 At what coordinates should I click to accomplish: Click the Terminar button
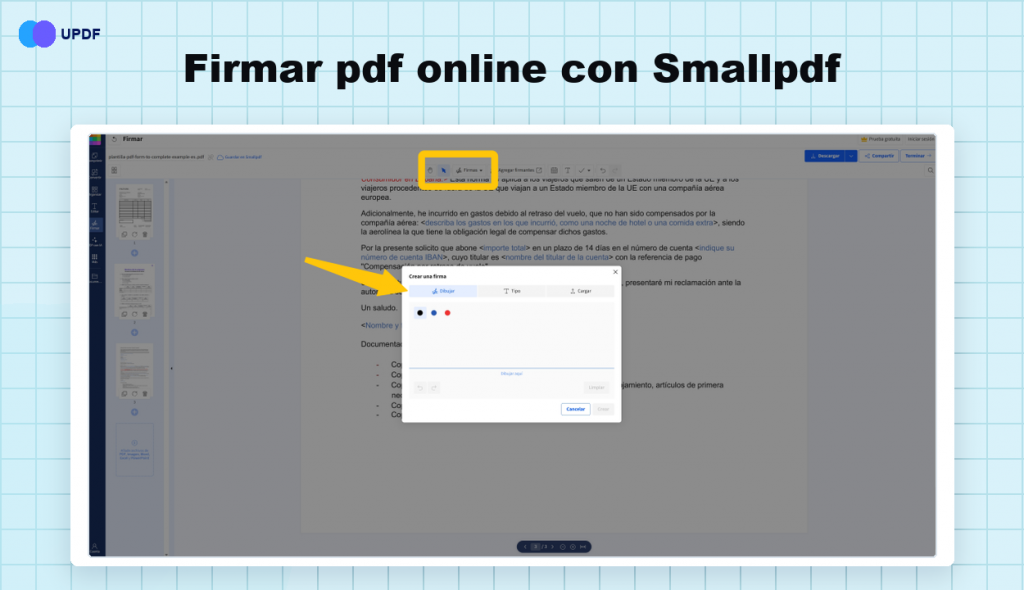918,156
